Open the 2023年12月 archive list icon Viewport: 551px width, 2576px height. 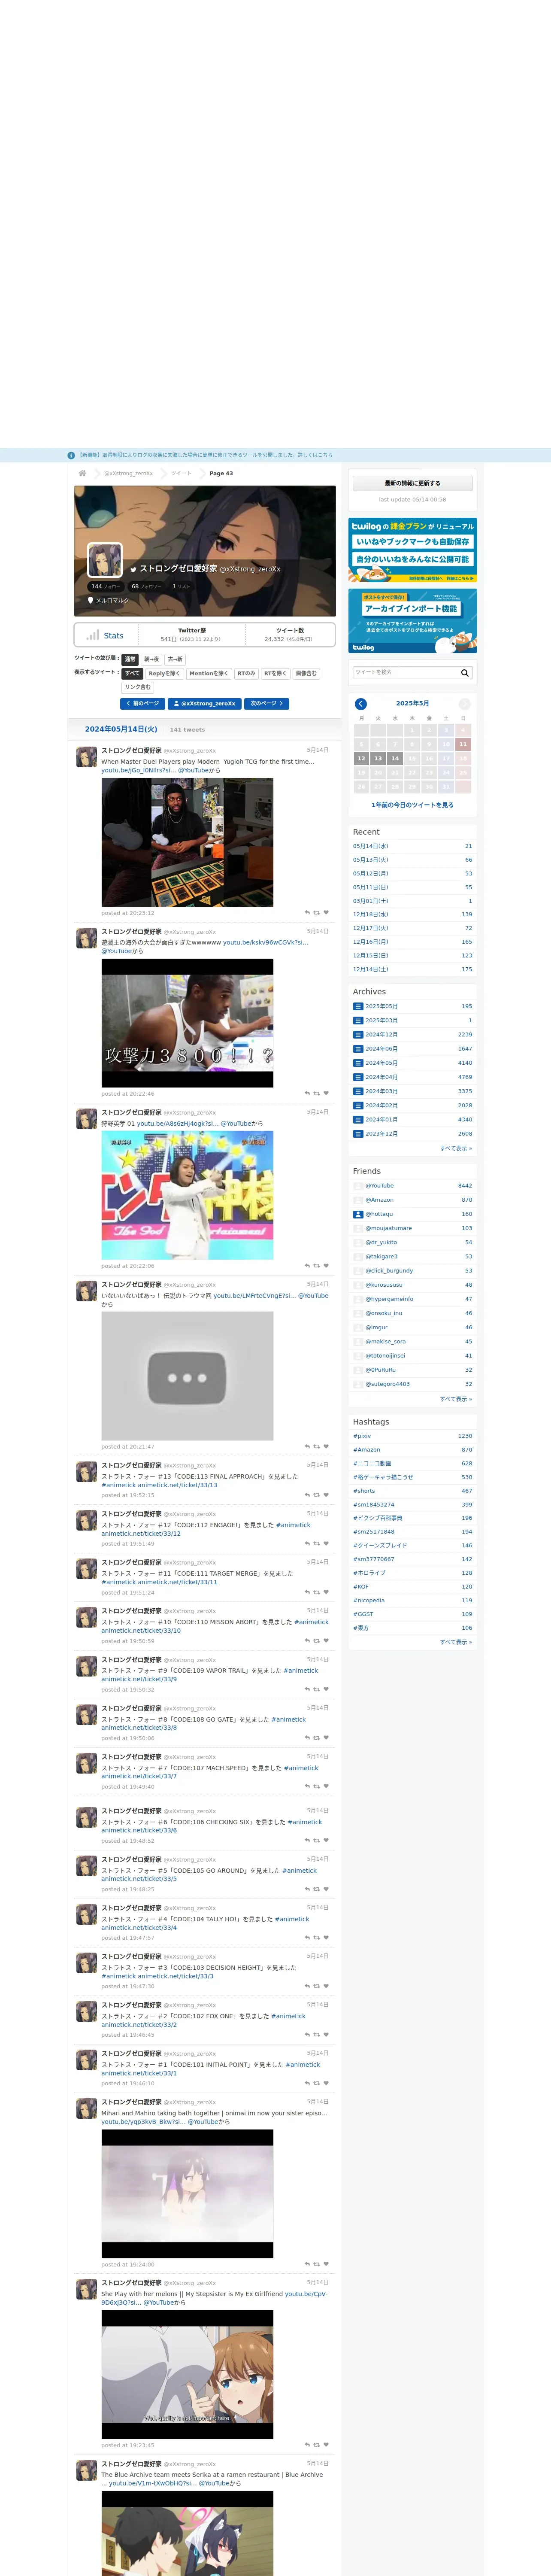(x=358, y=1133)
